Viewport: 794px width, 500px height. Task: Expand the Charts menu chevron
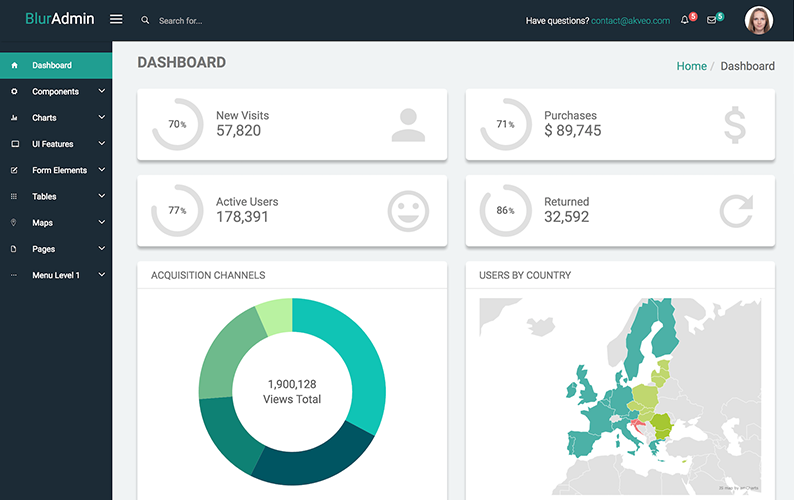click(x=102, y=118)
